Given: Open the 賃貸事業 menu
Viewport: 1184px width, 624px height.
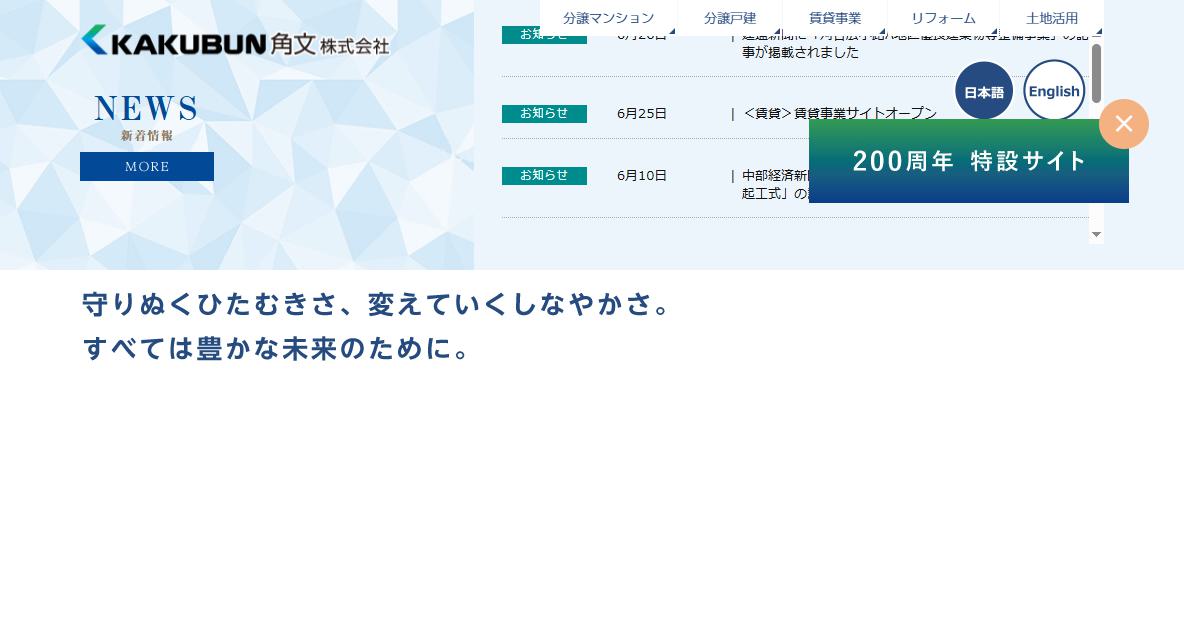Looking at the screenshot, I should coord(835,18).
